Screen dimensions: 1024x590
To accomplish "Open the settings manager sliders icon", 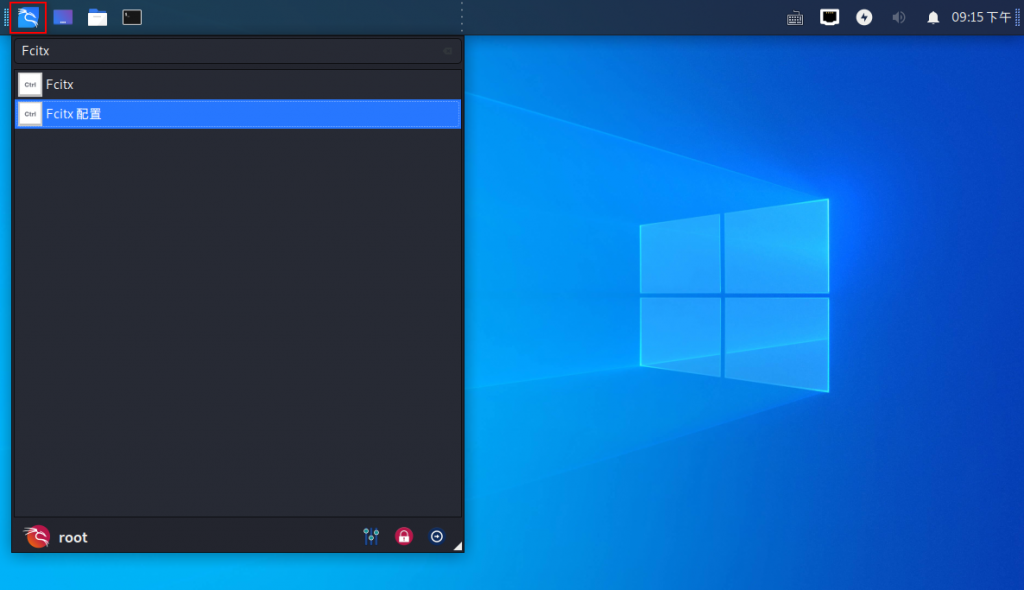I will [371, 536].
